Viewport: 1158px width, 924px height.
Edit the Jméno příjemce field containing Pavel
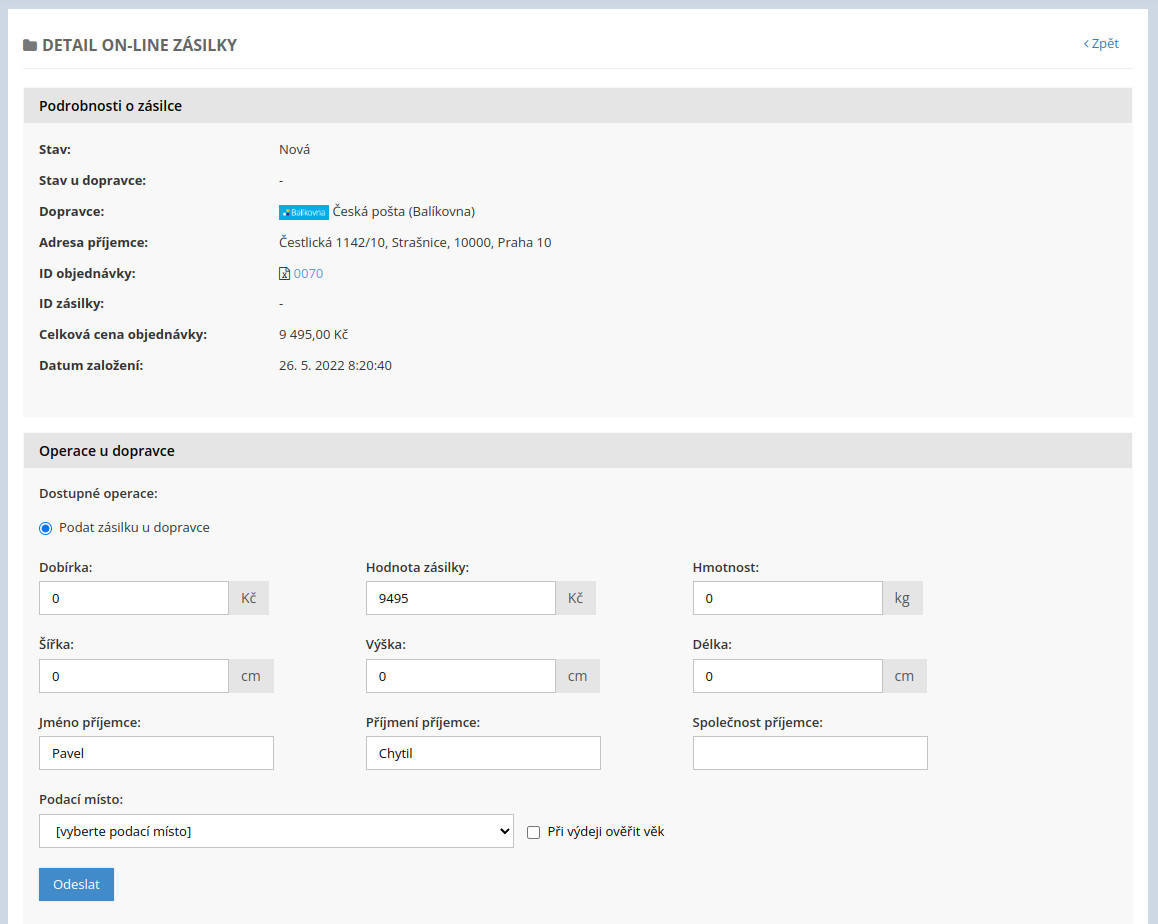156,753
